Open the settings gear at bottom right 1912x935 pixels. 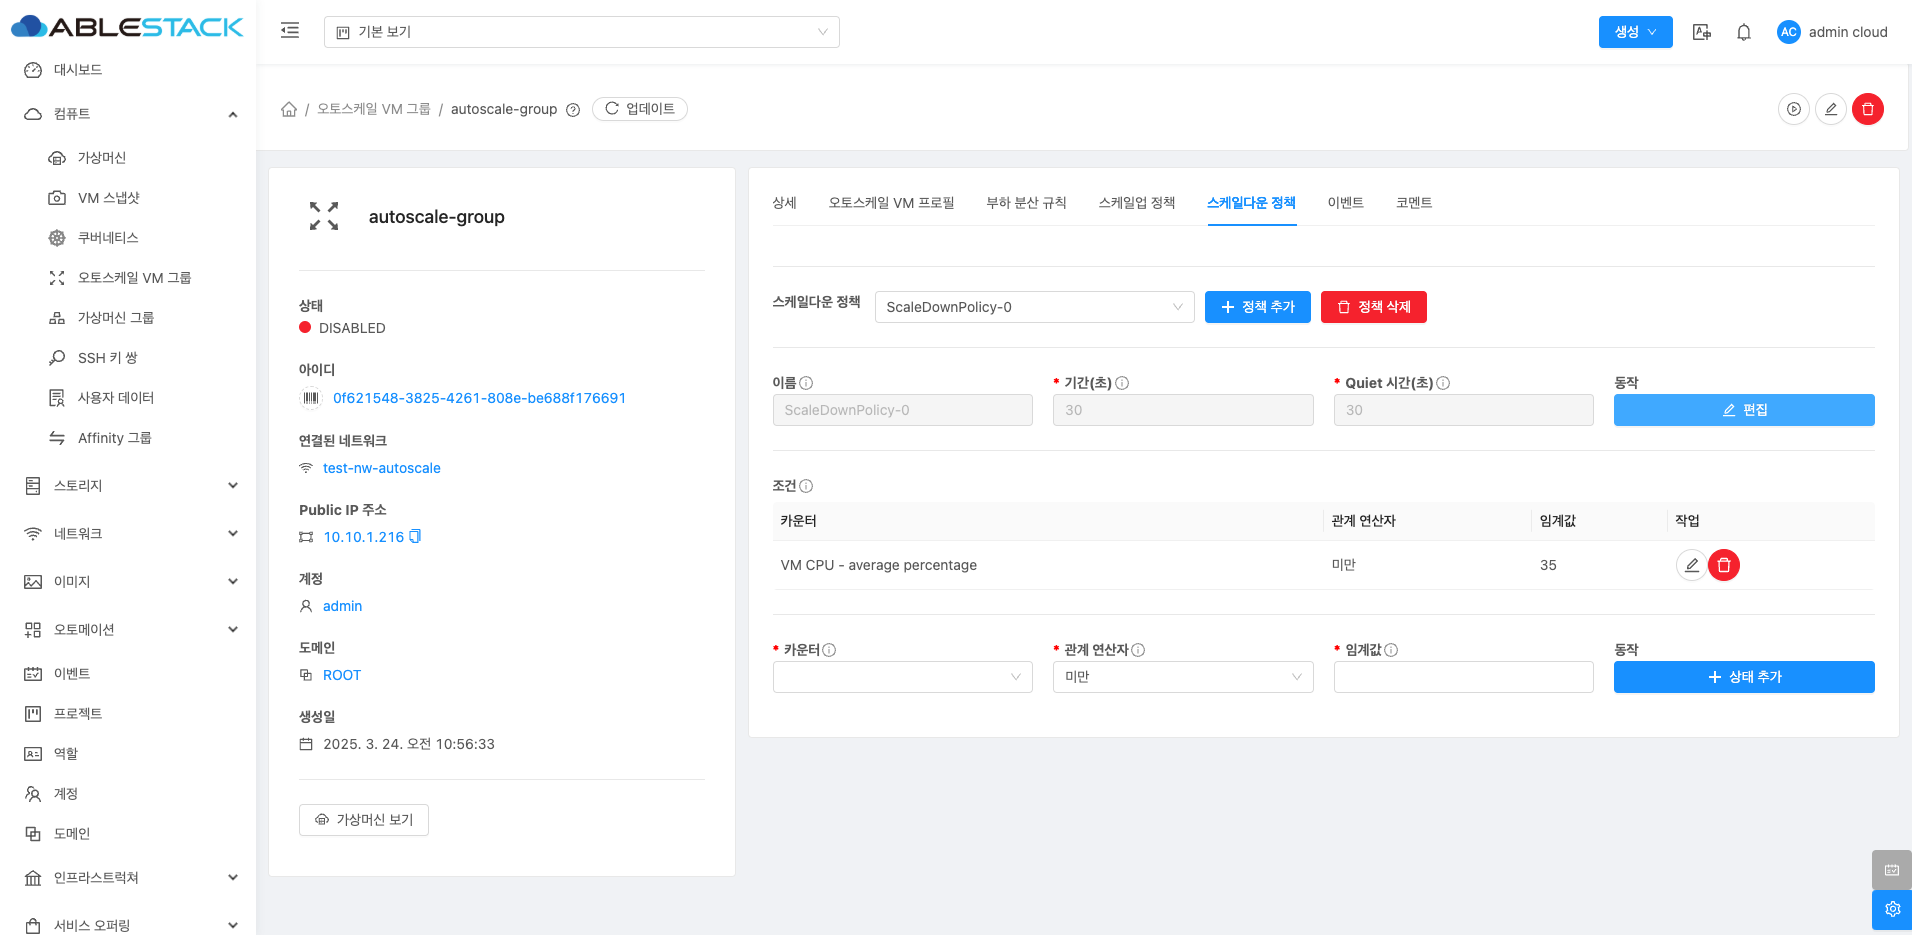(x=1892, y=909)
